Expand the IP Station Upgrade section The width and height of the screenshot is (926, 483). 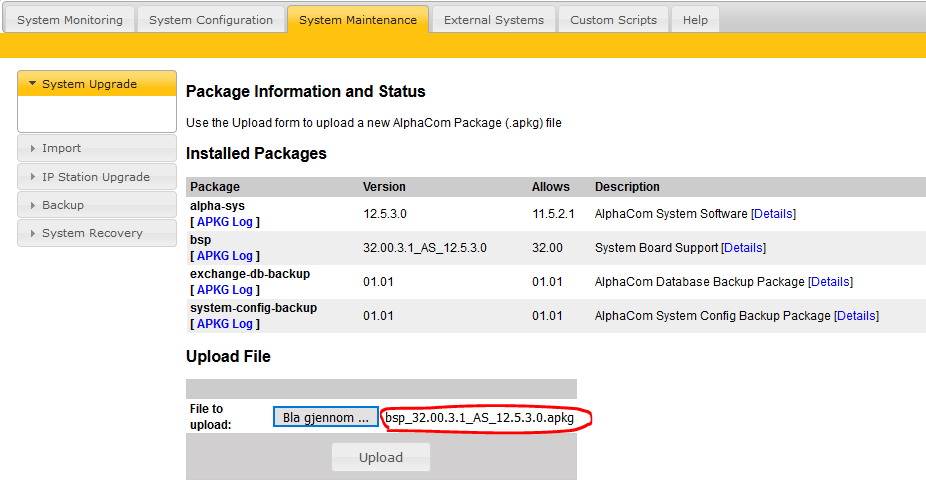coord(97,177)
